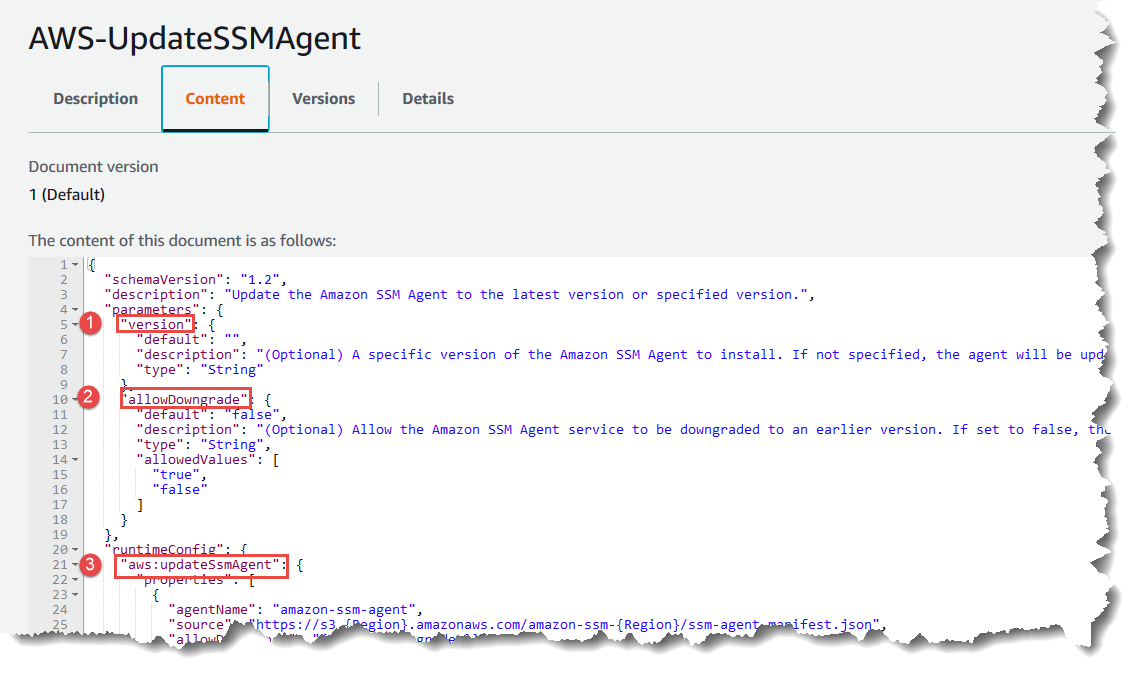1144x675 pixels.
Task: Open the Details tab
Action: (428, 98)
